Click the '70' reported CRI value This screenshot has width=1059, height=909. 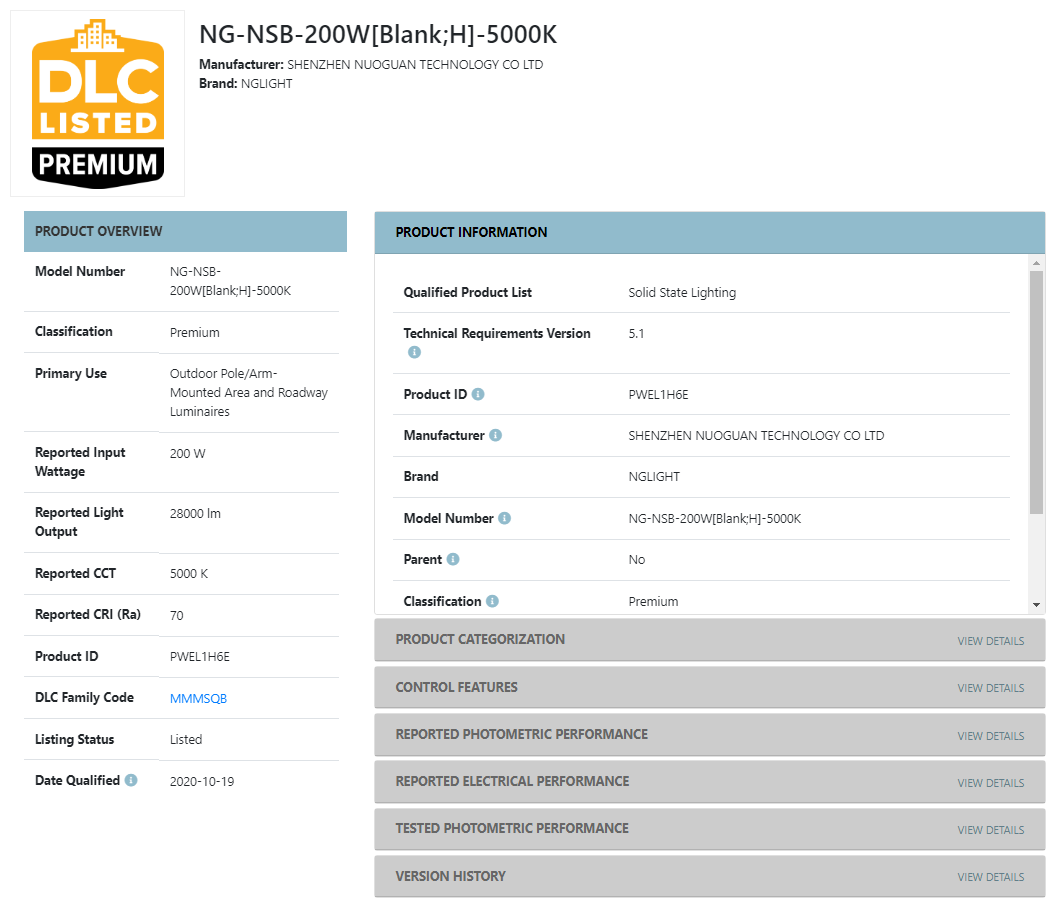pyautogui.click(x=176, y=616)
